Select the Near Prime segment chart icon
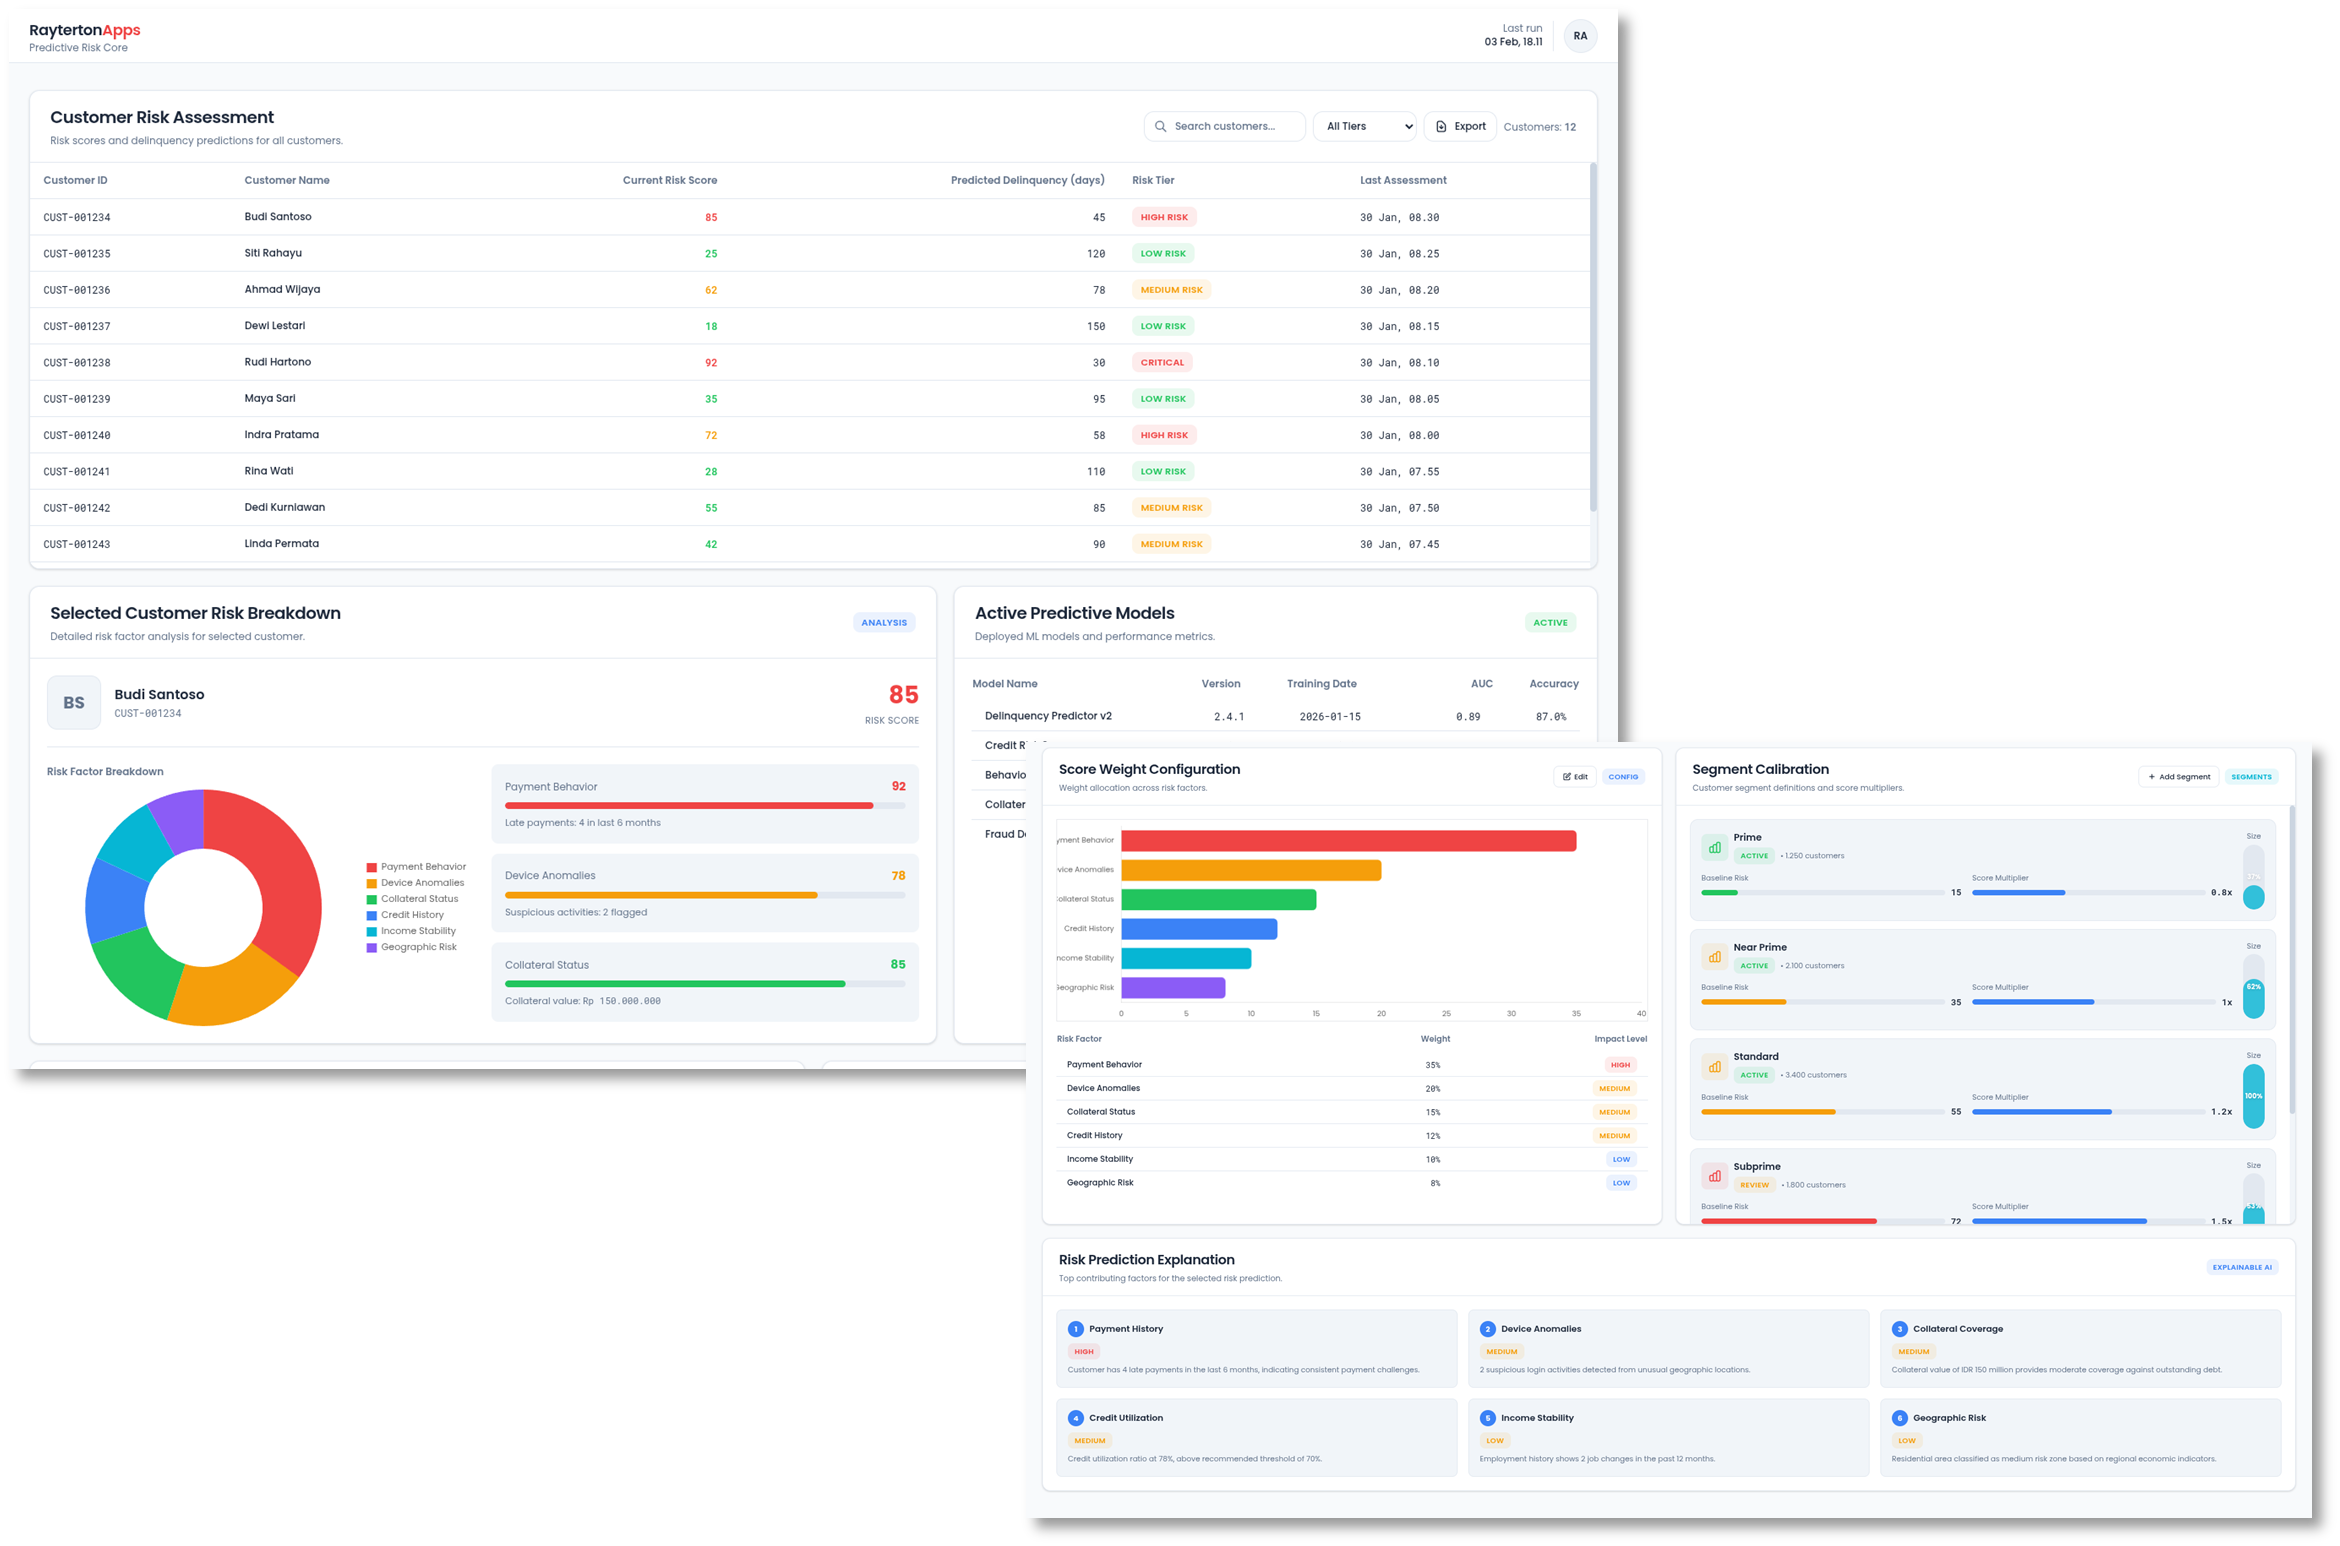The image size is (2340, 1546). [1714, 956]
